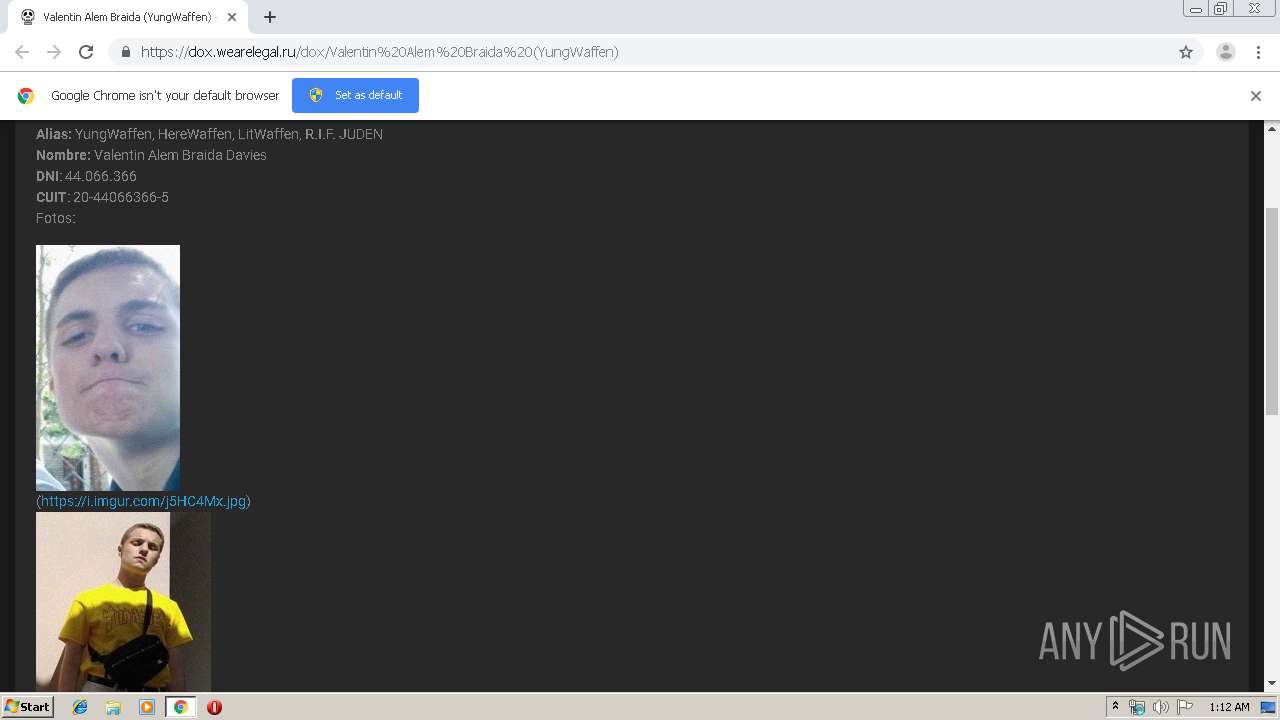The height and width of the screenshot is (720, 1280).
Task: Click the red circular taskbar icon
Action: [214, 707]
